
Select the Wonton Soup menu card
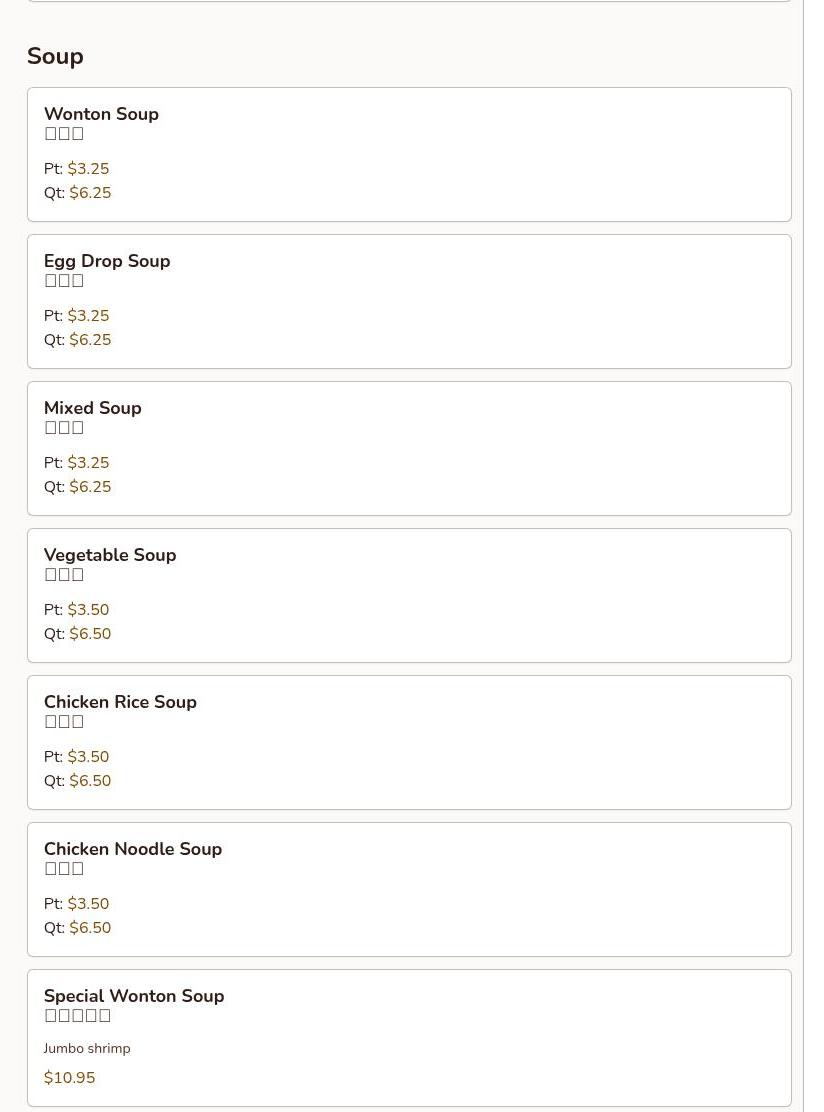click(409, 155)
